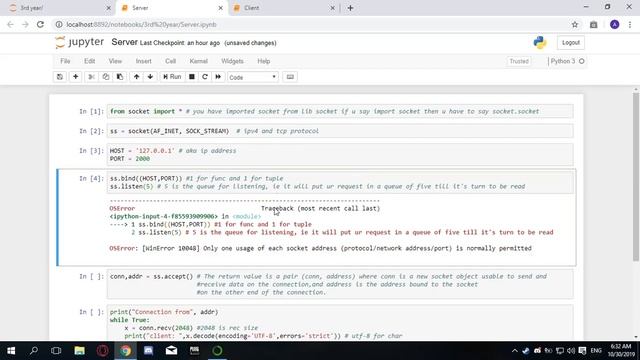Interrupt the kernel with stop icon
This screenshot has width=640, height=360.
pyautogui.click(x=191, y=77)
